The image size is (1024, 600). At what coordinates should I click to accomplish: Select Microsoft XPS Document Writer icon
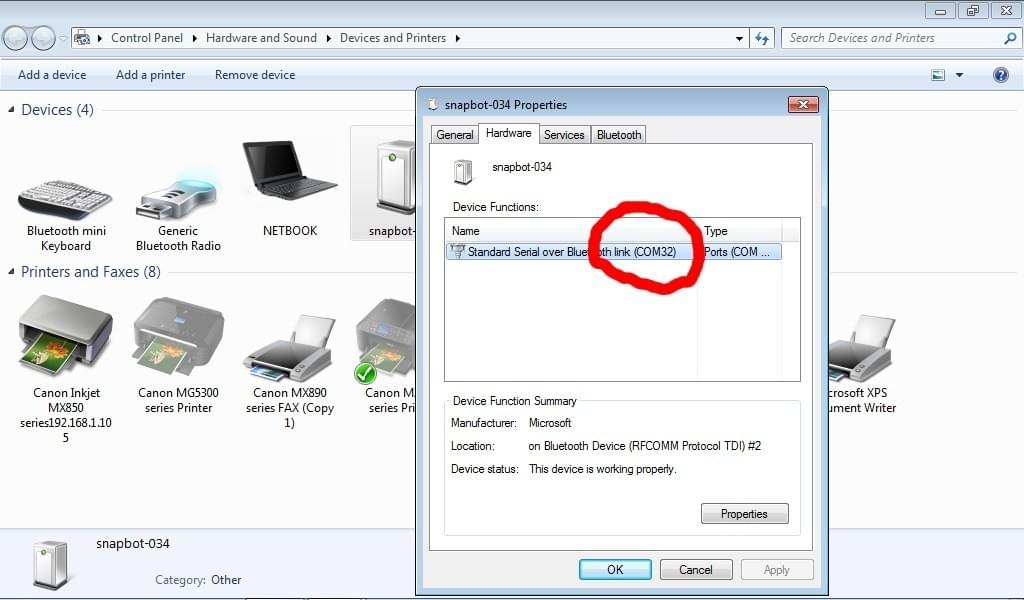coord(861,347)
